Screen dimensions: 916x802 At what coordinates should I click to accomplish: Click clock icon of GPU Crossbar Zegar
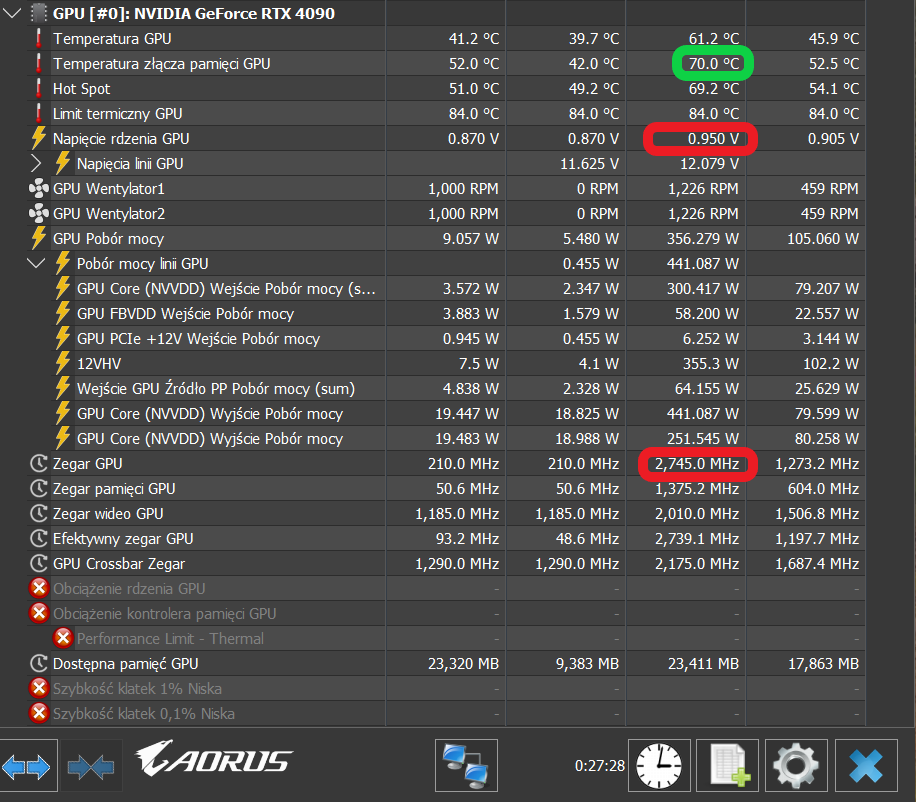click(39, 564)
